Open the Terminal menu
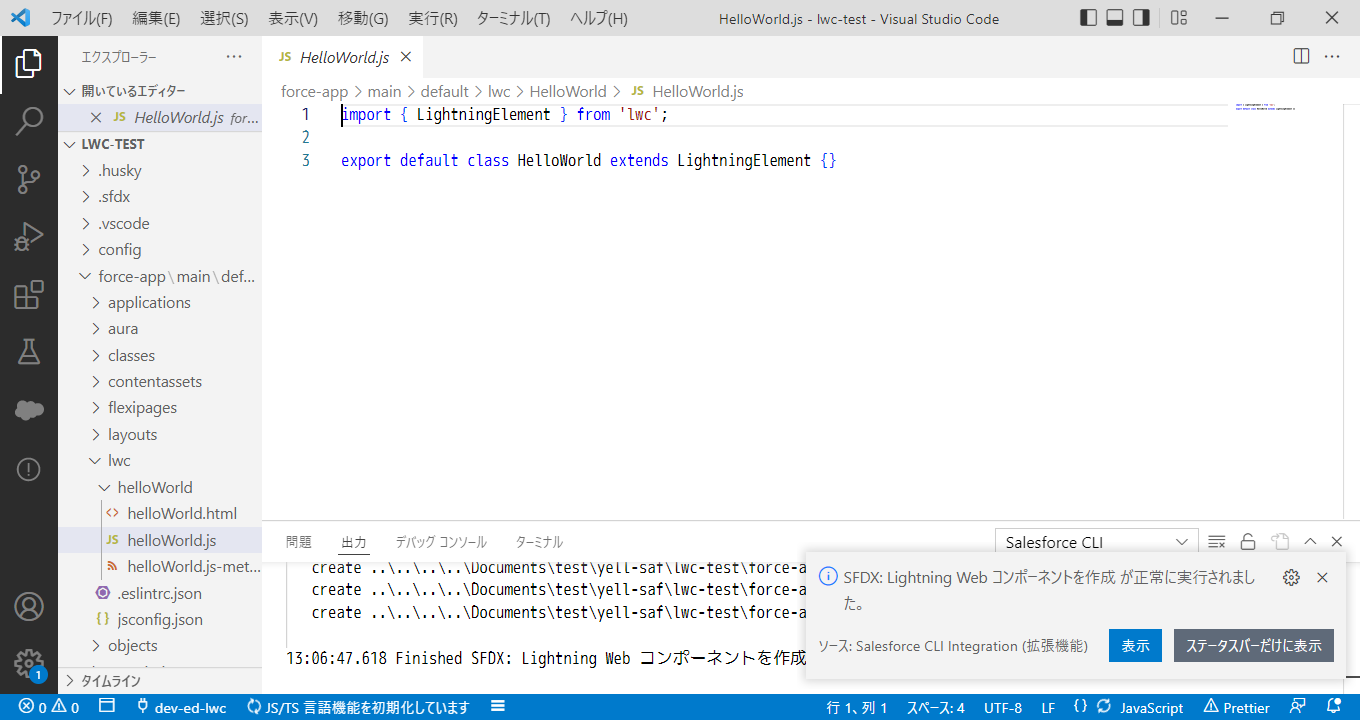 pyautogui.click(x=513, y=18)
